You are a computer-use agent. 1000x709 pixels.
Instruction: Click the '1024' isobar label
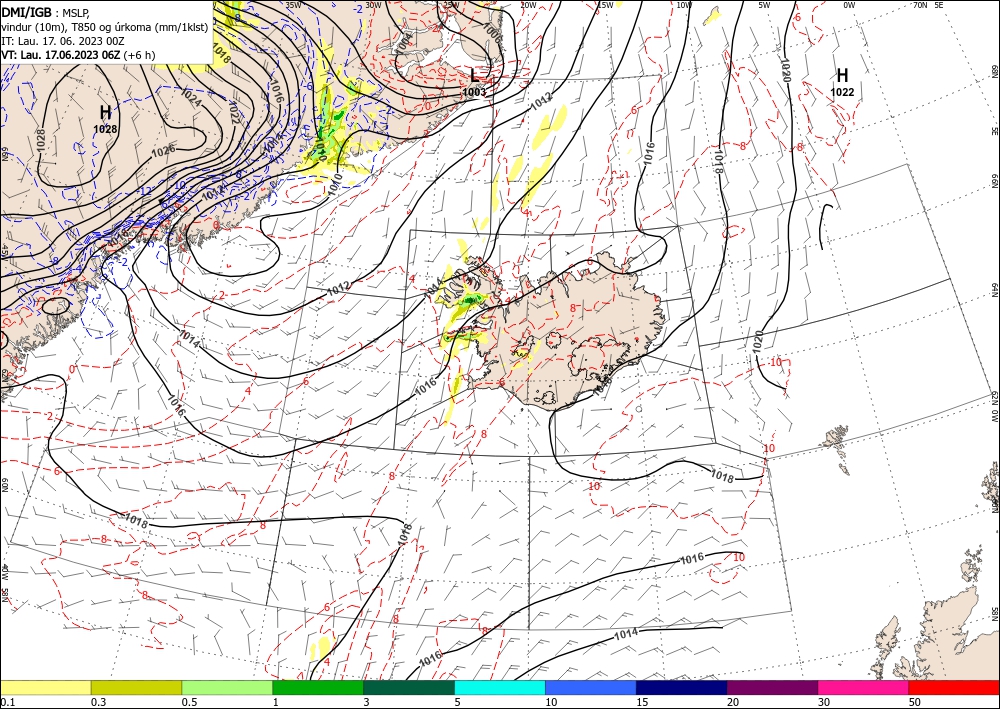(x=192, y=97)
